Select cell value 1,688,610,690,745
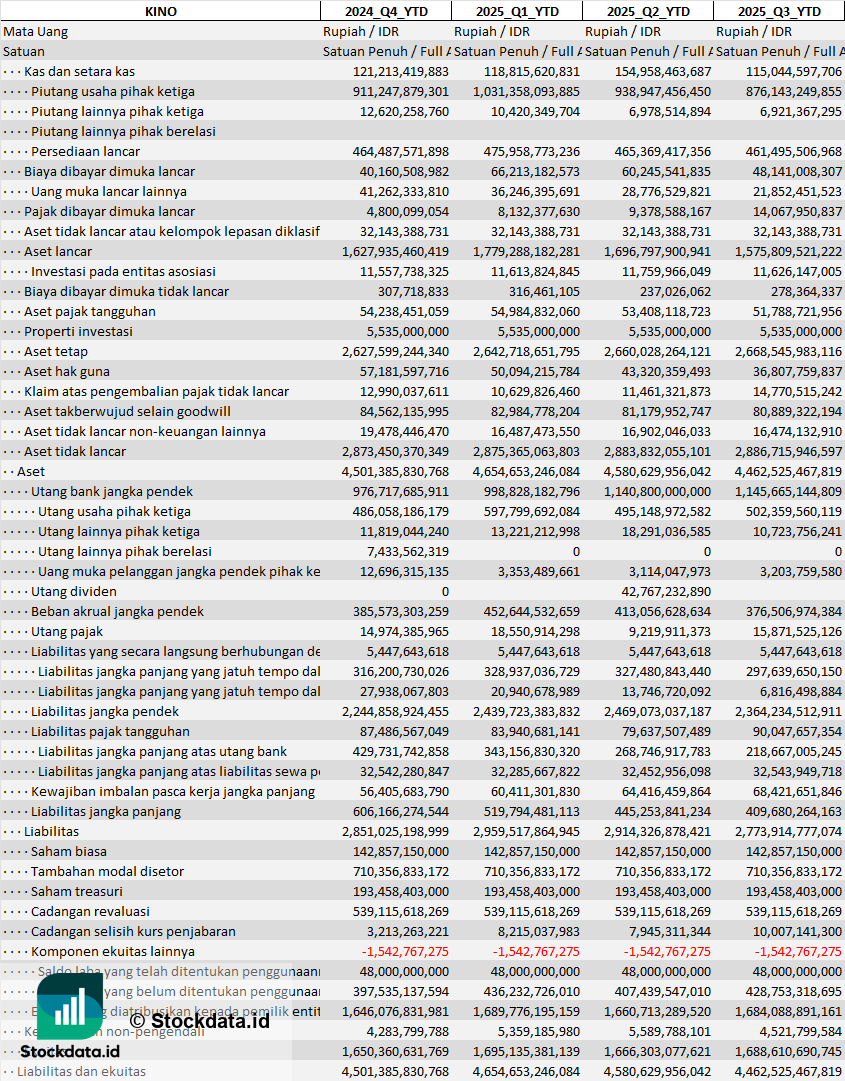This screenshot has height=1081, width=845. click(x=788, y=1051)
